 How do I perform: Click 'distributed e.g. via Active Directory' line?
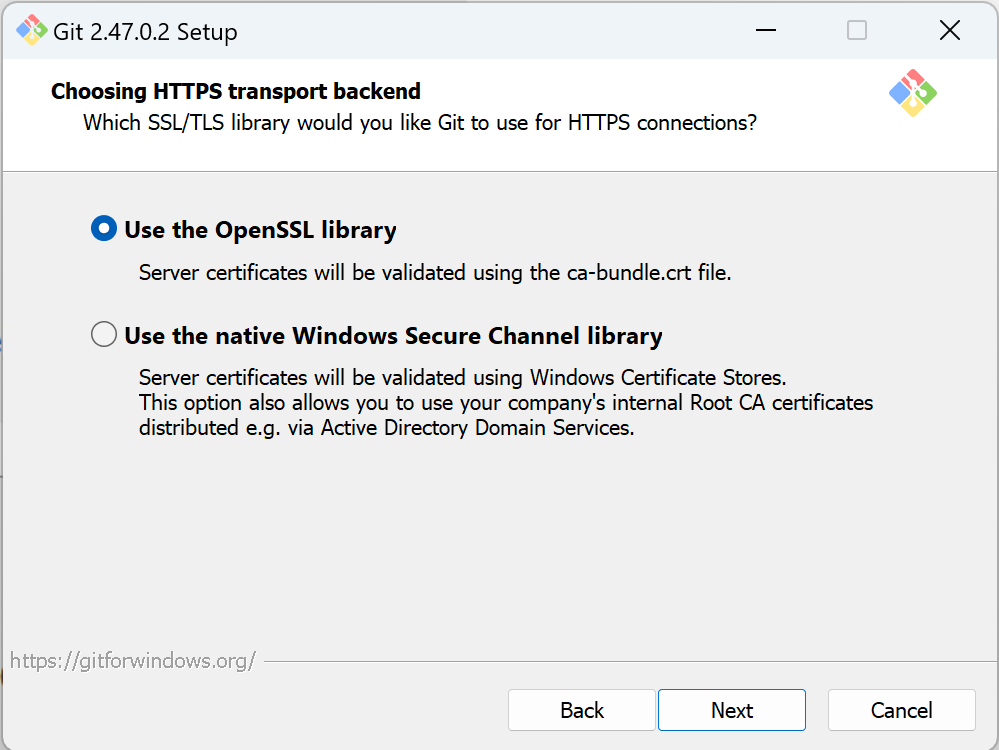coord(387,428)
